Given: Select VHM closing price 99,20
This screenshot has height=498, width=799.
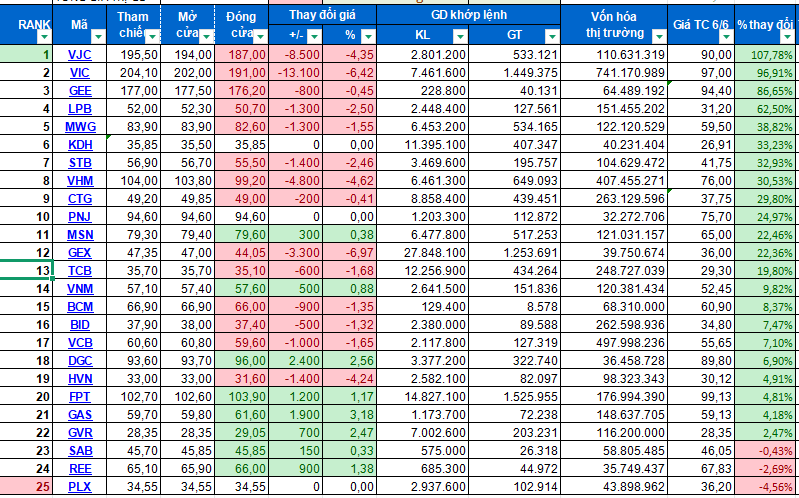Looking at the screenshot, I should click(242, 180).
